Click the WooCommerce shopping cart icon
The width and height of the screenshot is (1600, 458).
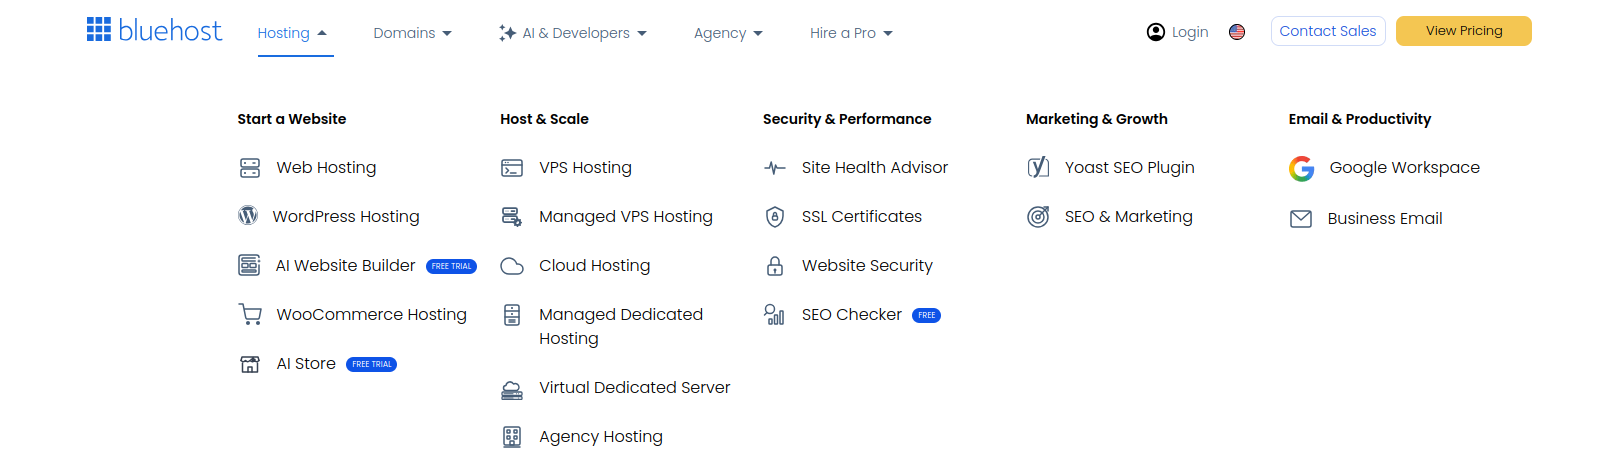click(x=250, y=314)
